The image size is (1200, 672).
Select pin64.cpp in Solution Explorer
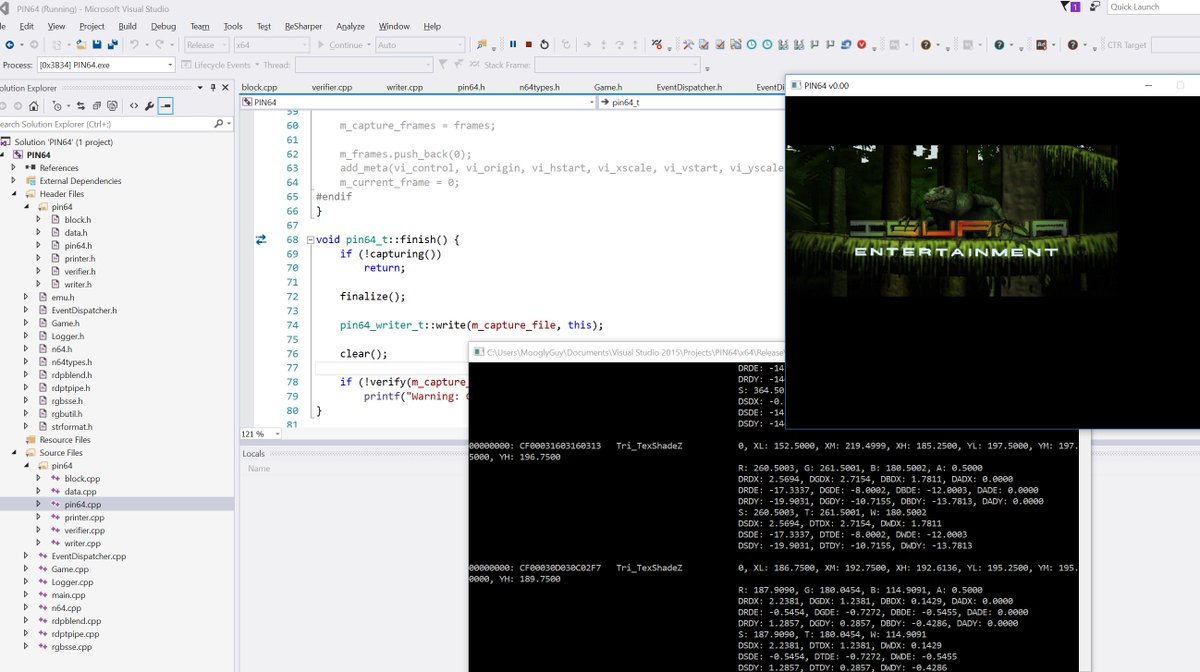pos(83,505)
